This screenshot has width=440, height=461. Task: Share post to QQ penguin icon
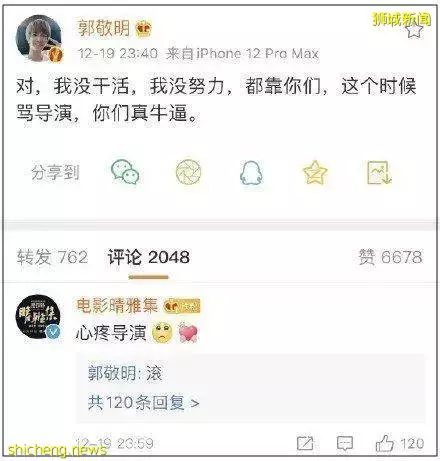(x=252, y=173)
